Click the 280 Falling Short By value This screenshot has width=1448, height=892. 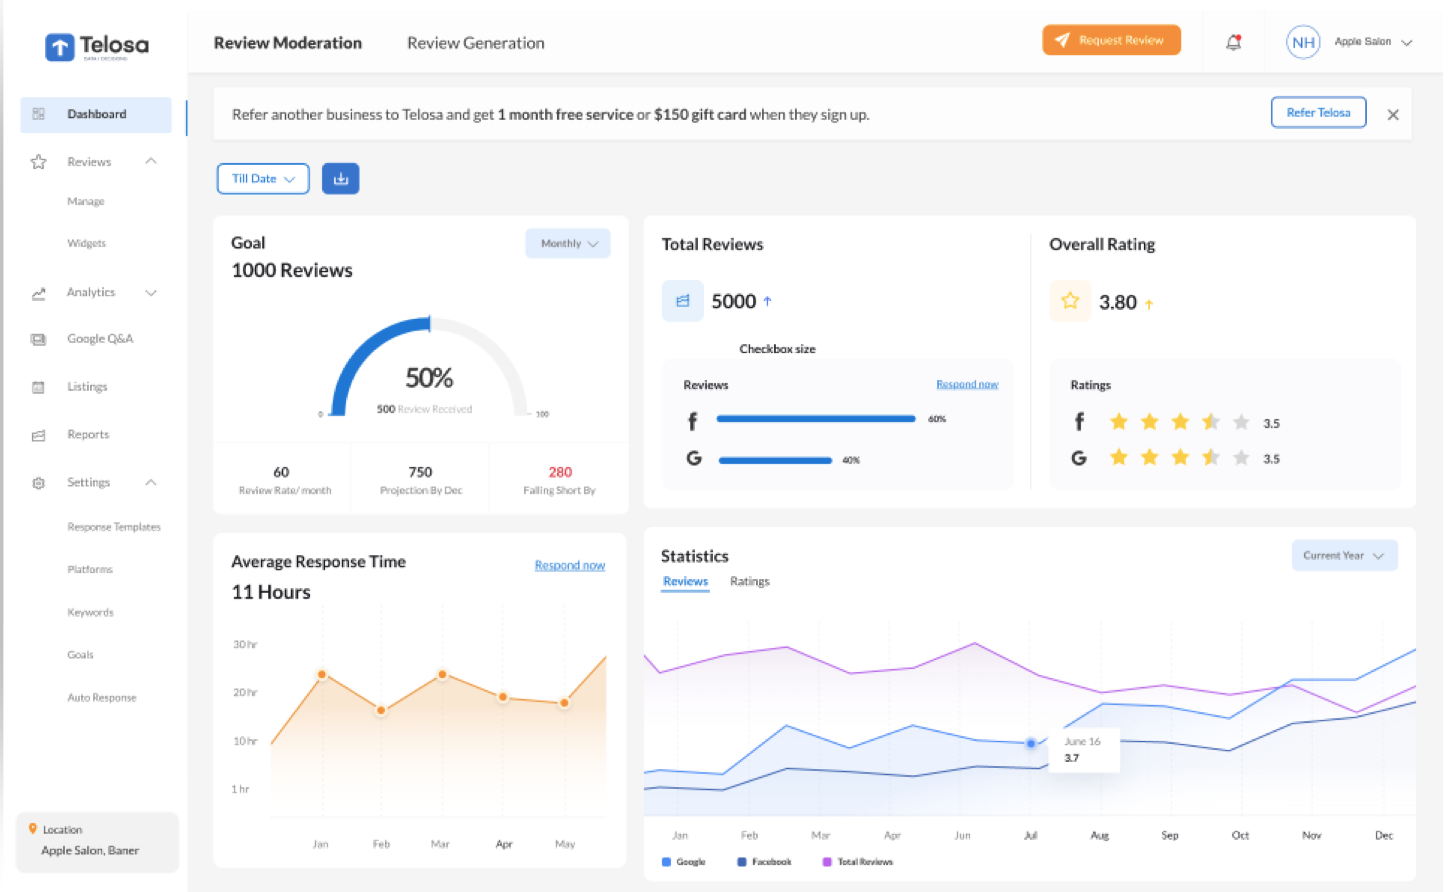coord(560,472)
